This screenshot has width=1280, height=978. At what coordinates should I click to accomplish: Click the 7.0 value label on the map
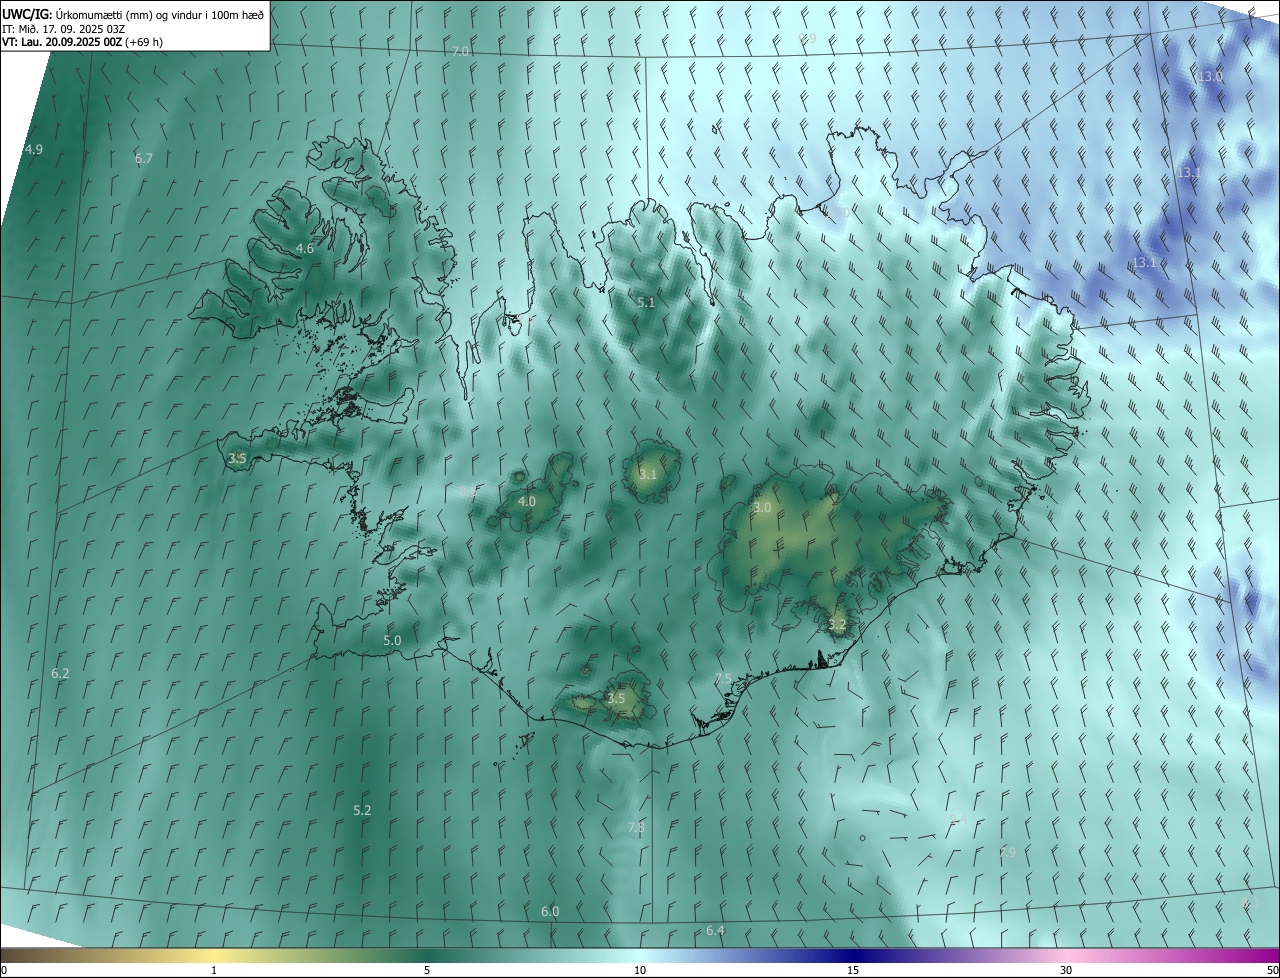pyautogui.click(x=460, y=50)
